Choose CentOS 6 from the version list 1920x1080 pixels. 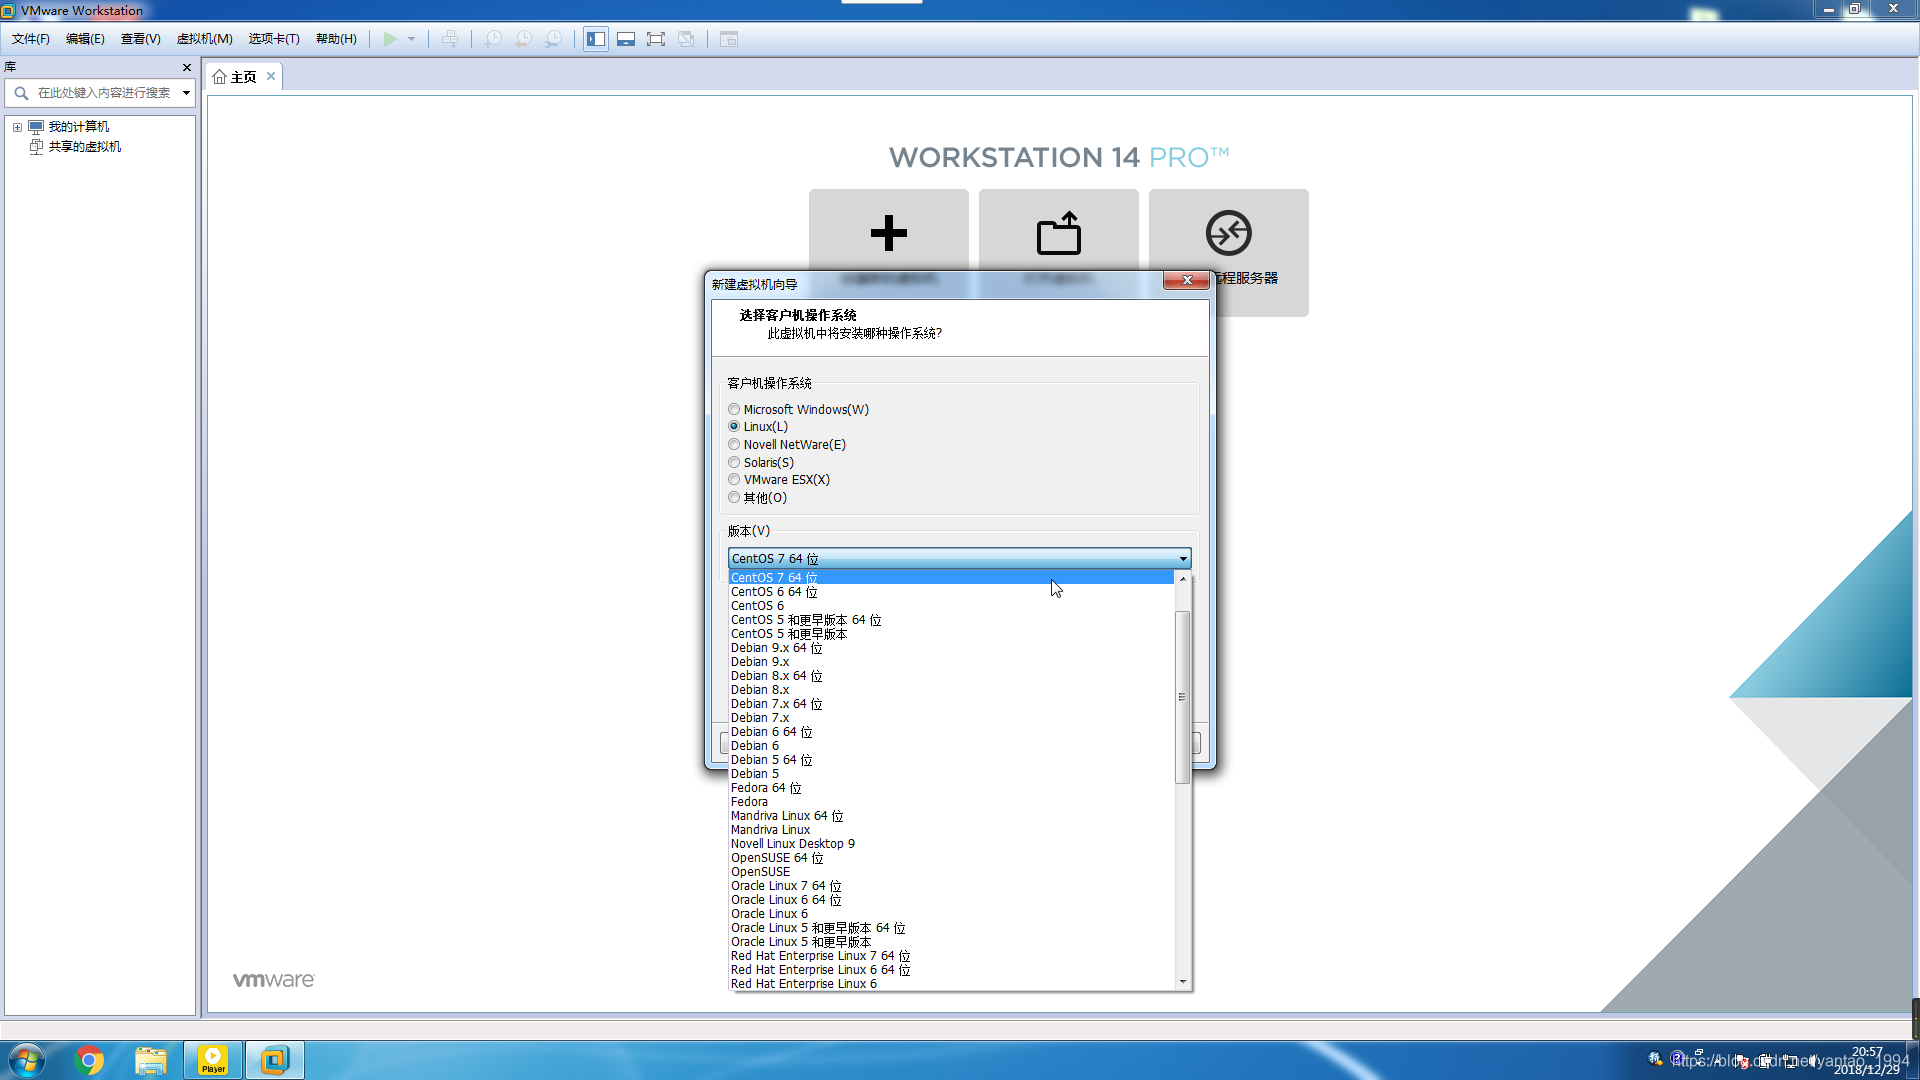point(951,606)
